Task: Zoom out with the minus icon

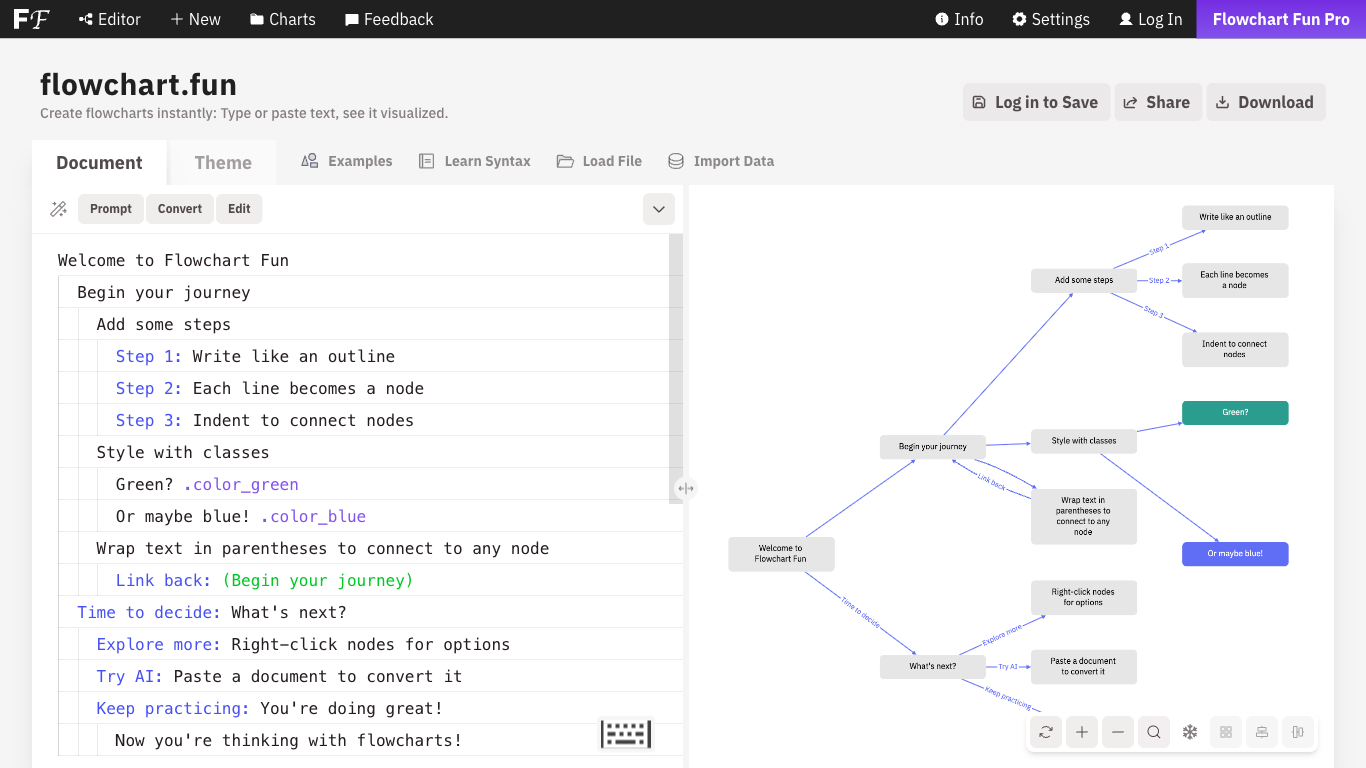Action: point(1118,732)
